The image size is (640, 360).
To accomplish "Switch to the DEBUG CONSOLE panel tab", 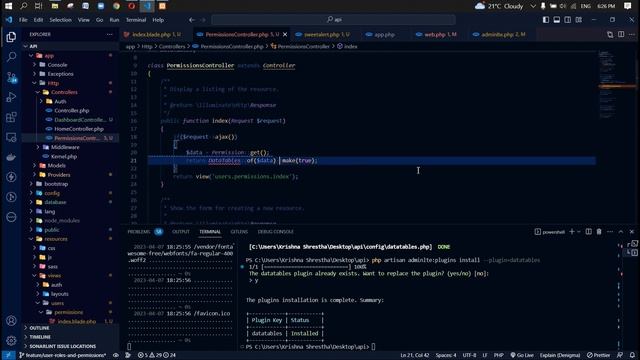I will pos(276,232).
